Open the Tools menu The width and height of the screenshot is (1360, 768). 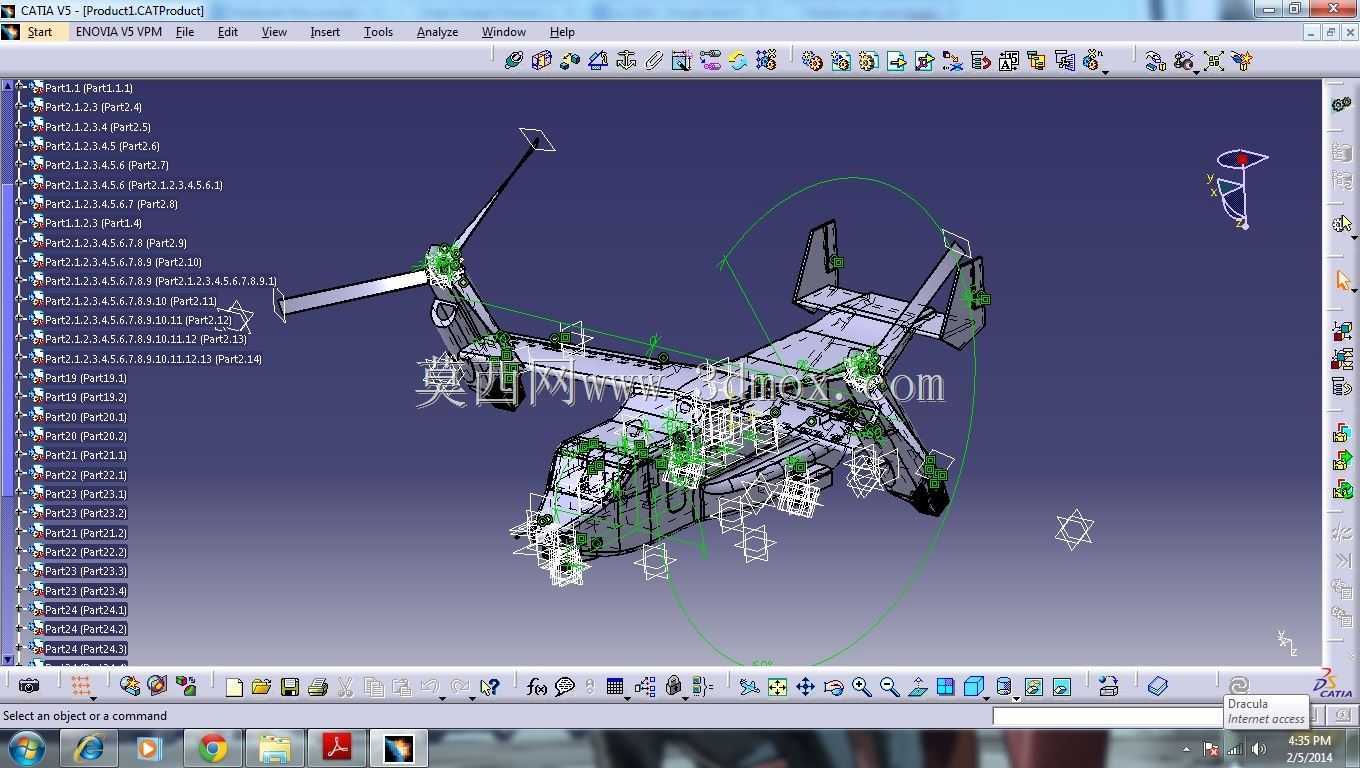click(x=378, y=32)
